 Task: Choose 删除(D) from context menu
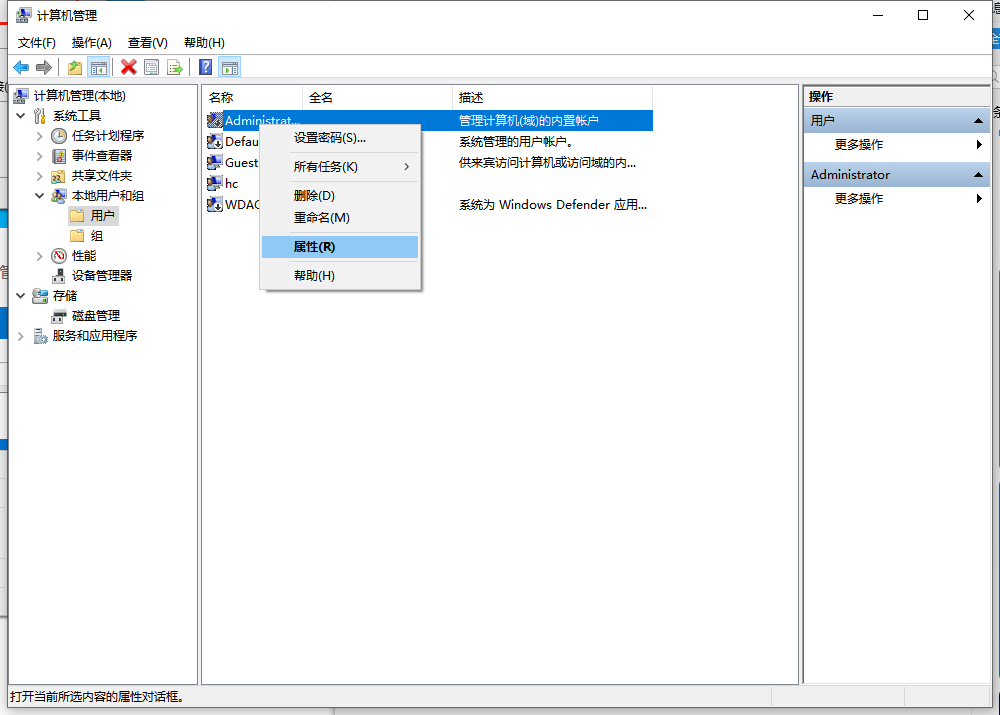click(340, 196)
